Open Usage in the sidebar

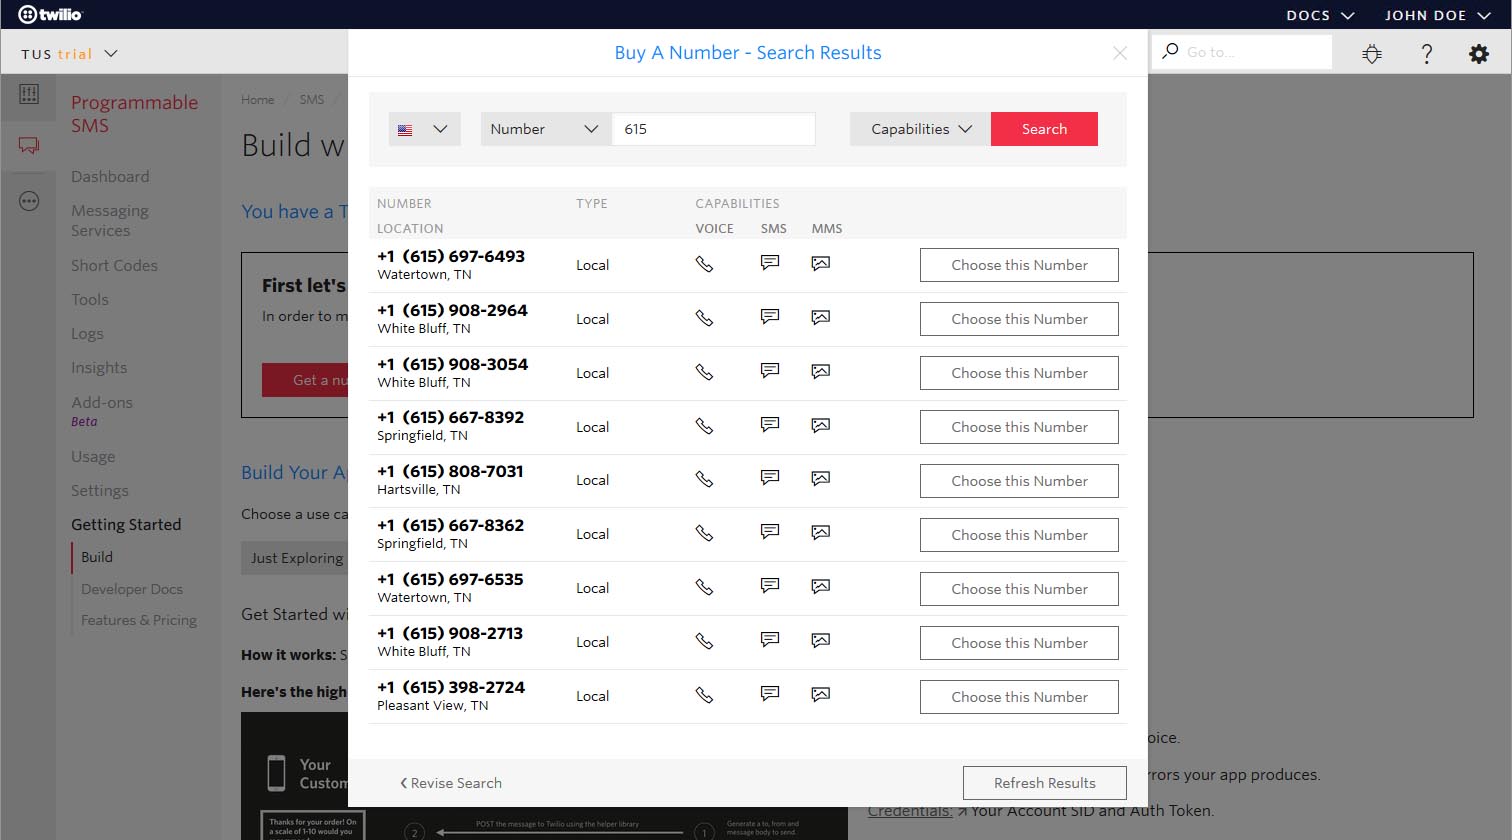pos(93,457)
